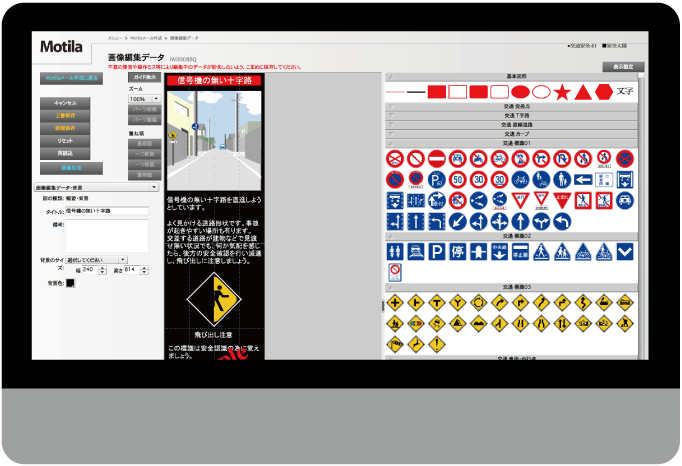Click the メニュー breadcrumb link
Viewport: 682px width, 466px height.
tap(115, 38)
